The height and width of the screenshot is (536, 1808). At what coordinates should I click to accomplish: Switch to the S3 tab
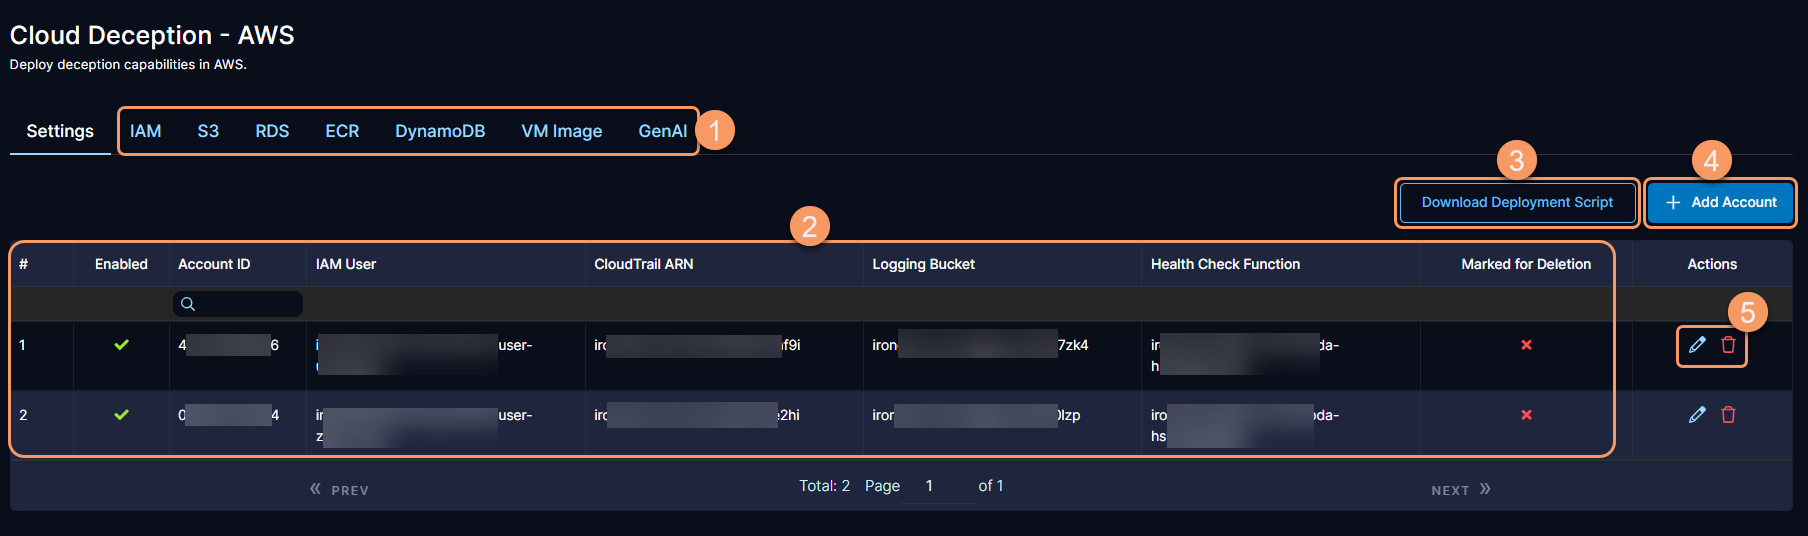[208, 131]
